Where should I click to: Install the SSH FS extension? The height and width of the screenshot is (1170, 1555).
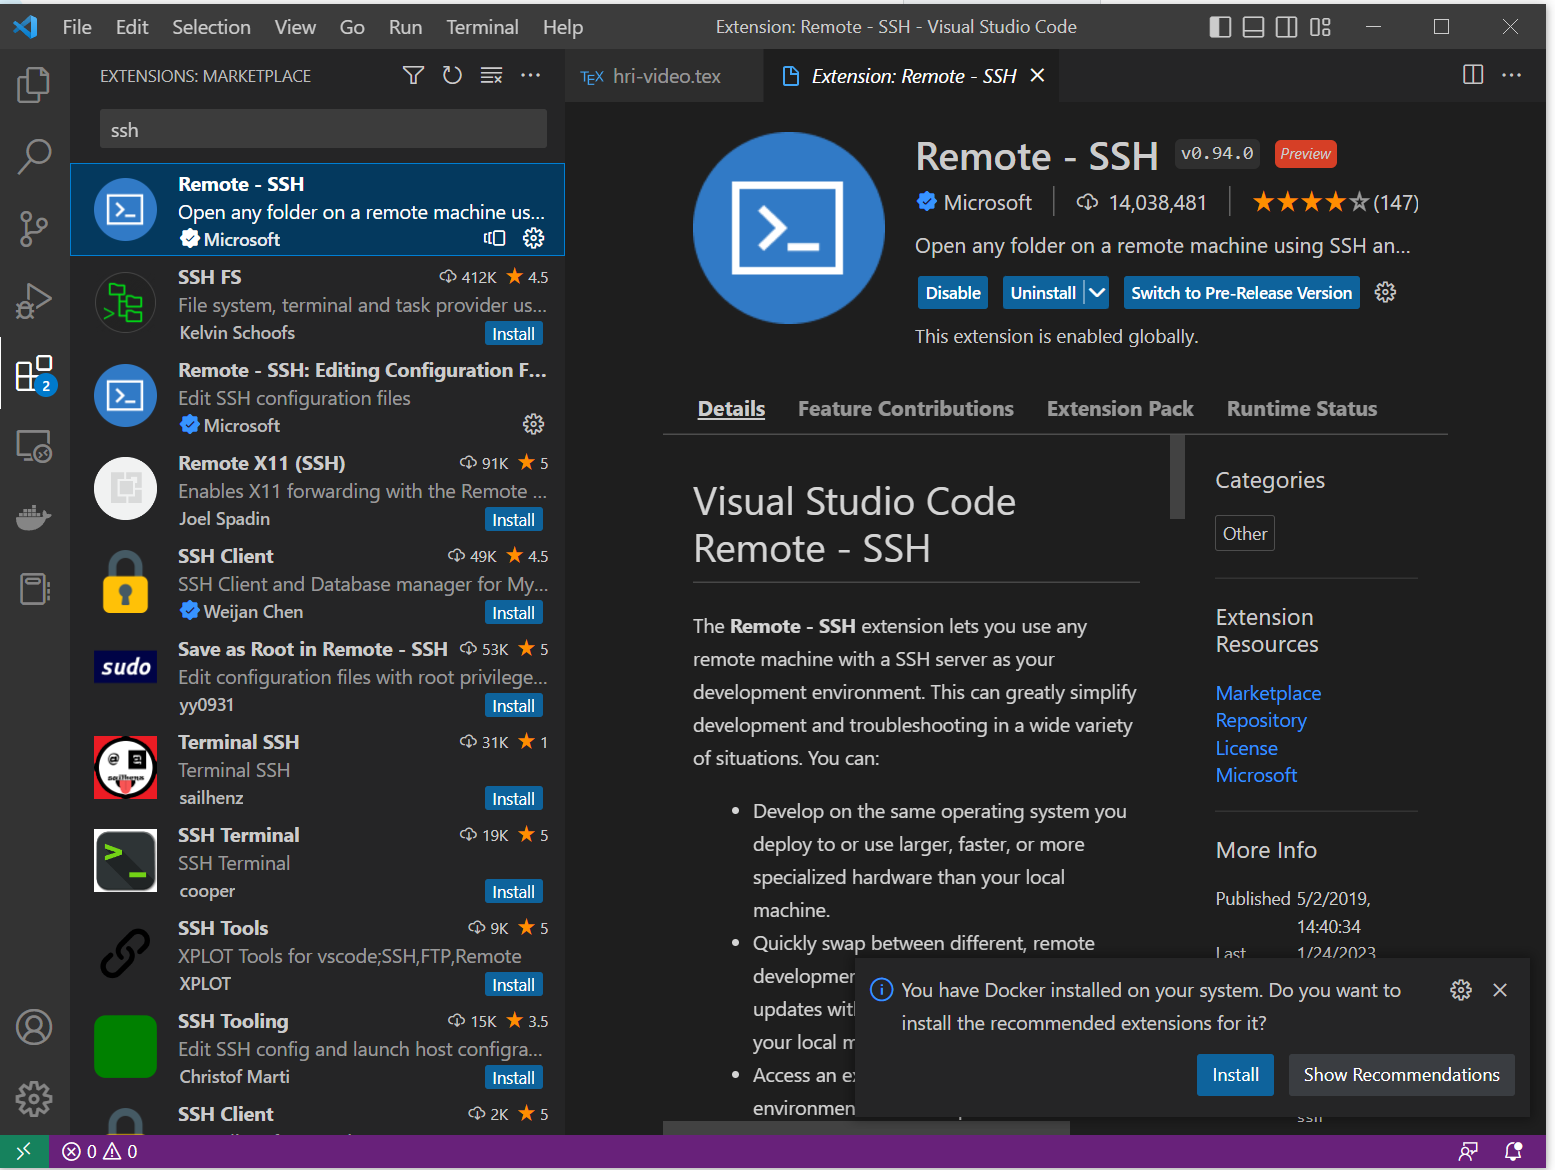pos(513,334)
